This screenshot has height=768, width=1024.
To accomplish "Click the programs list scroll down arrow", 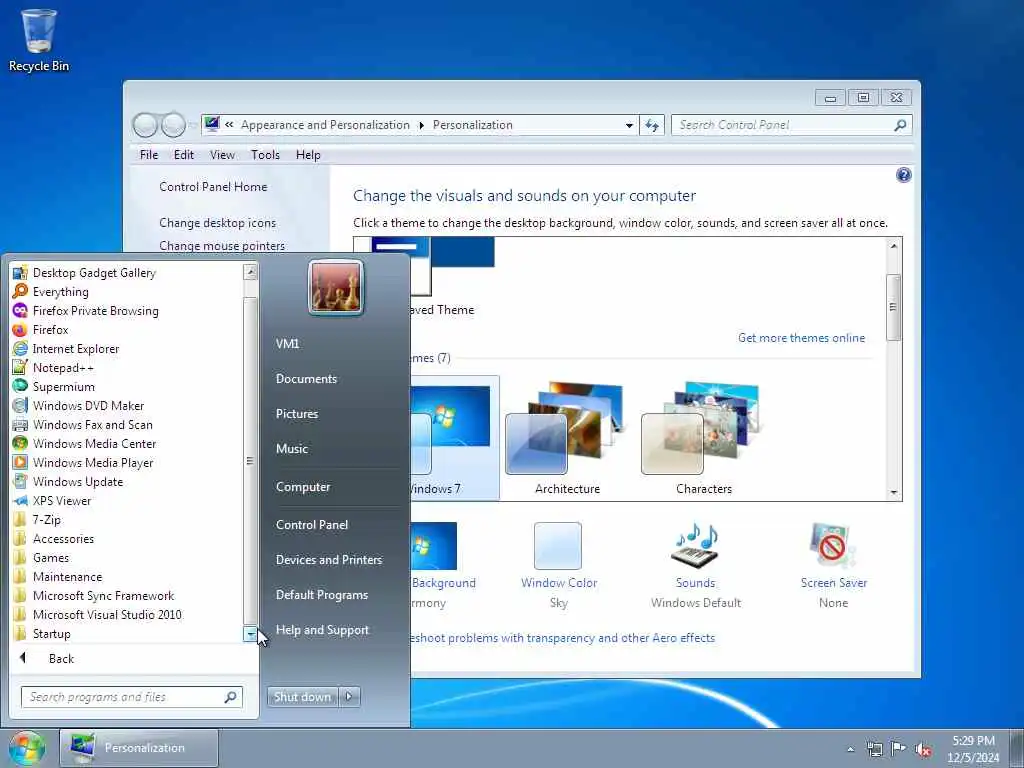I will [x=250, y=633].
